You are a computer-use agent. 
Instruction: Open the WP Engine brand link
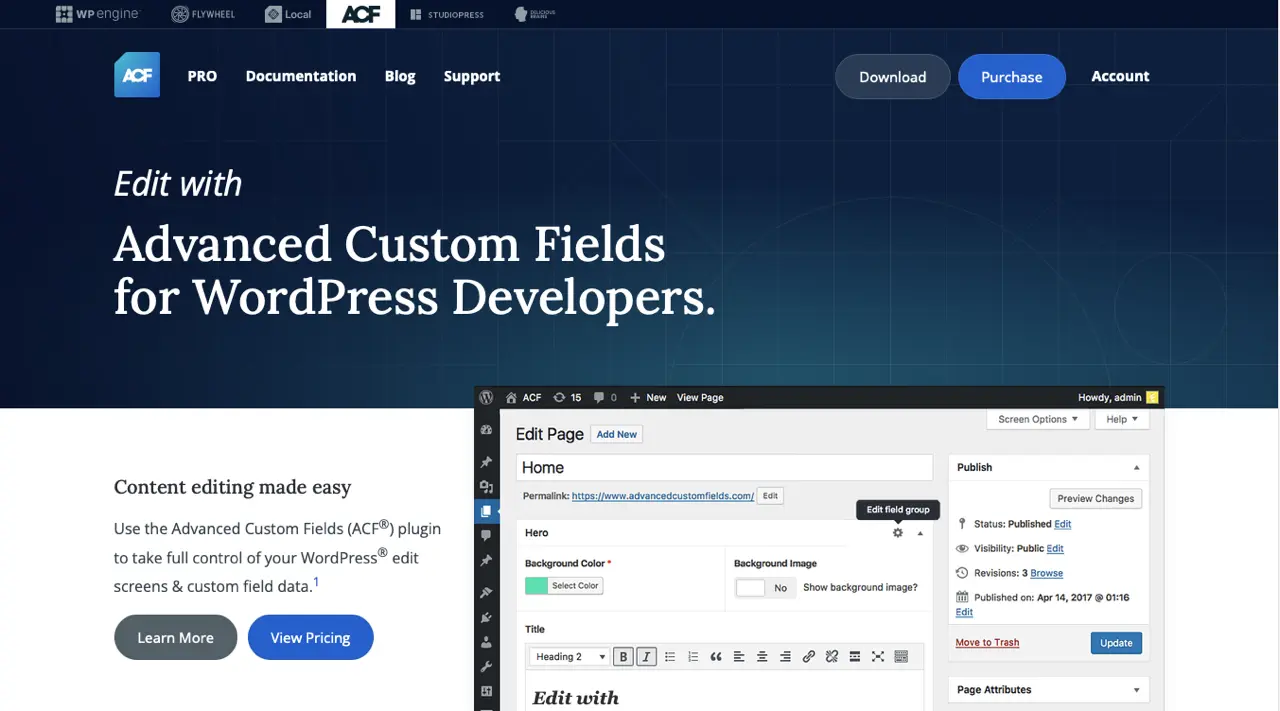[97, 14]
